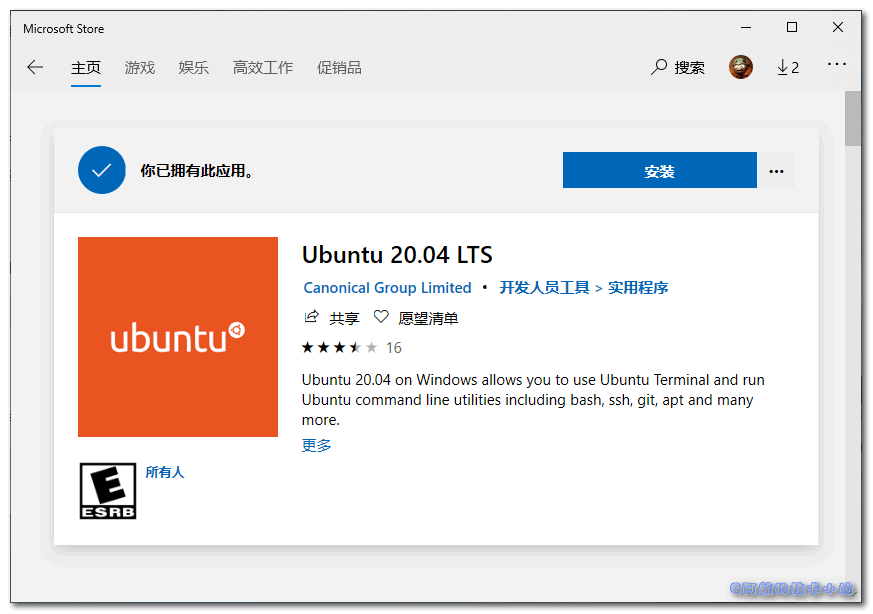Click the ESRB Everyone rating icon

tap(107, 490)
